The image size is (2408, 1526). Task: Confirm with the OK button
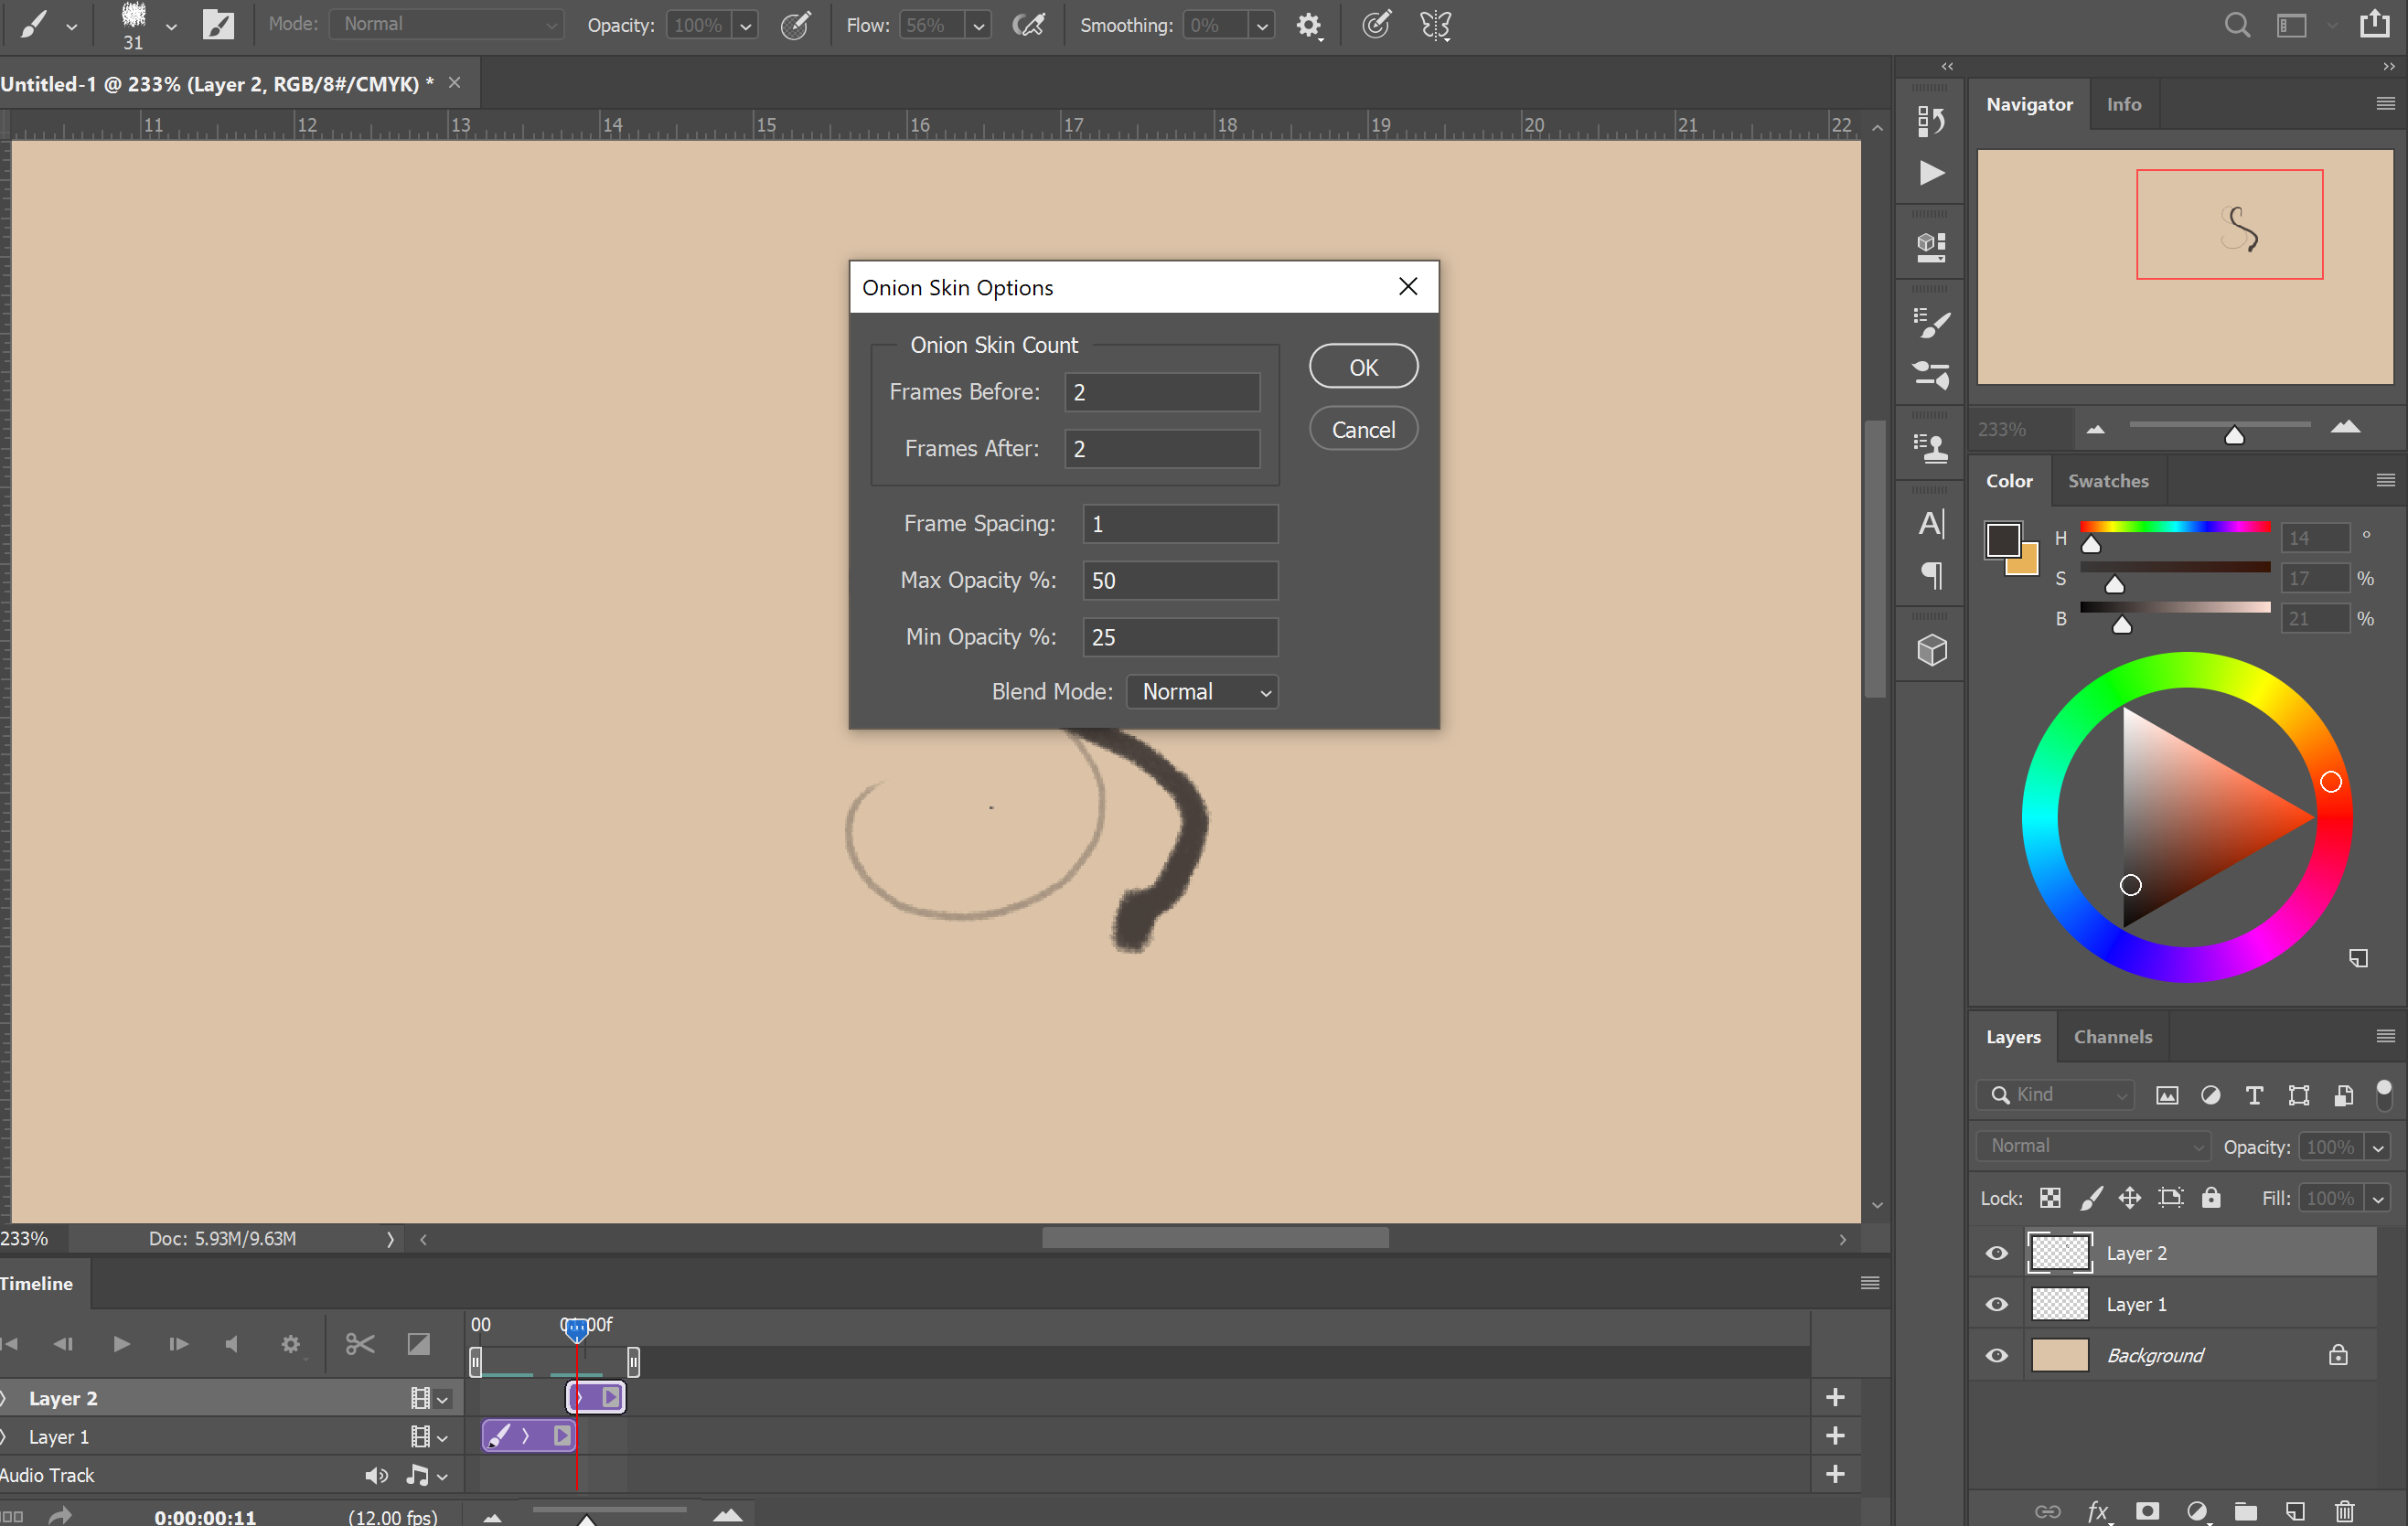click(1362, 366)
